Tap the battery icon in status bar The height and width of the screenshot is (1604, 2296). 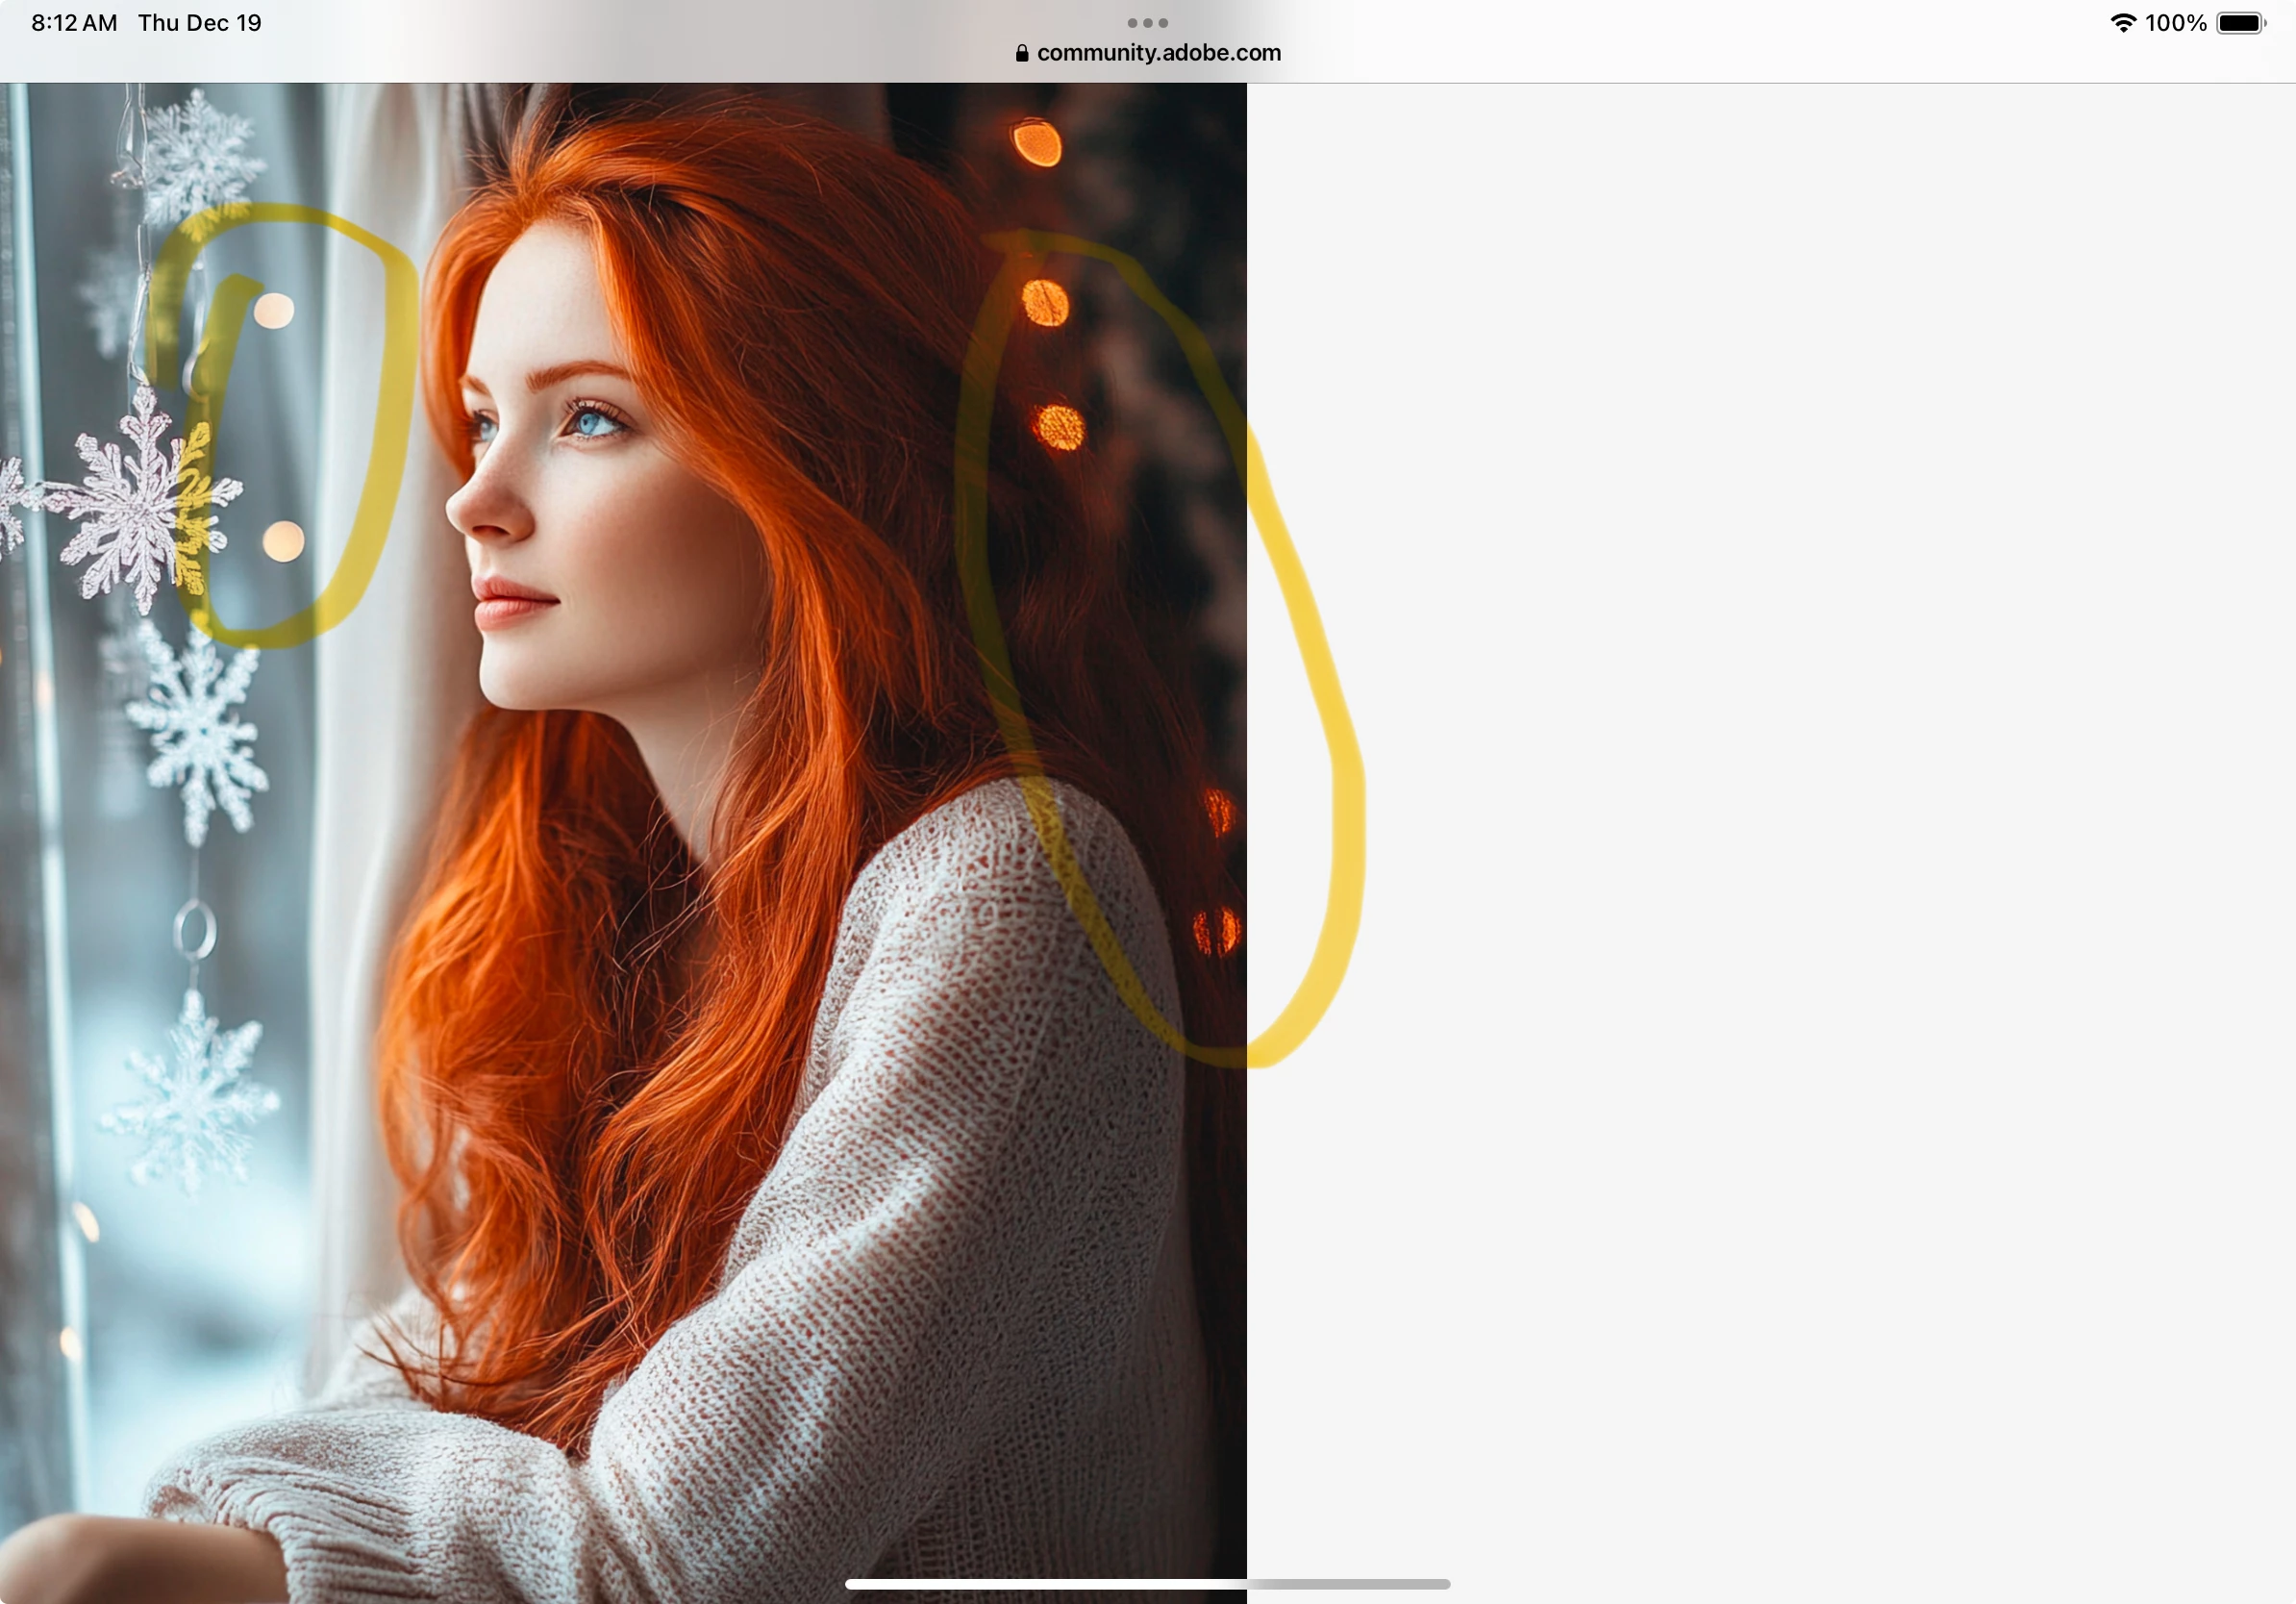[x=2241, y=22]
